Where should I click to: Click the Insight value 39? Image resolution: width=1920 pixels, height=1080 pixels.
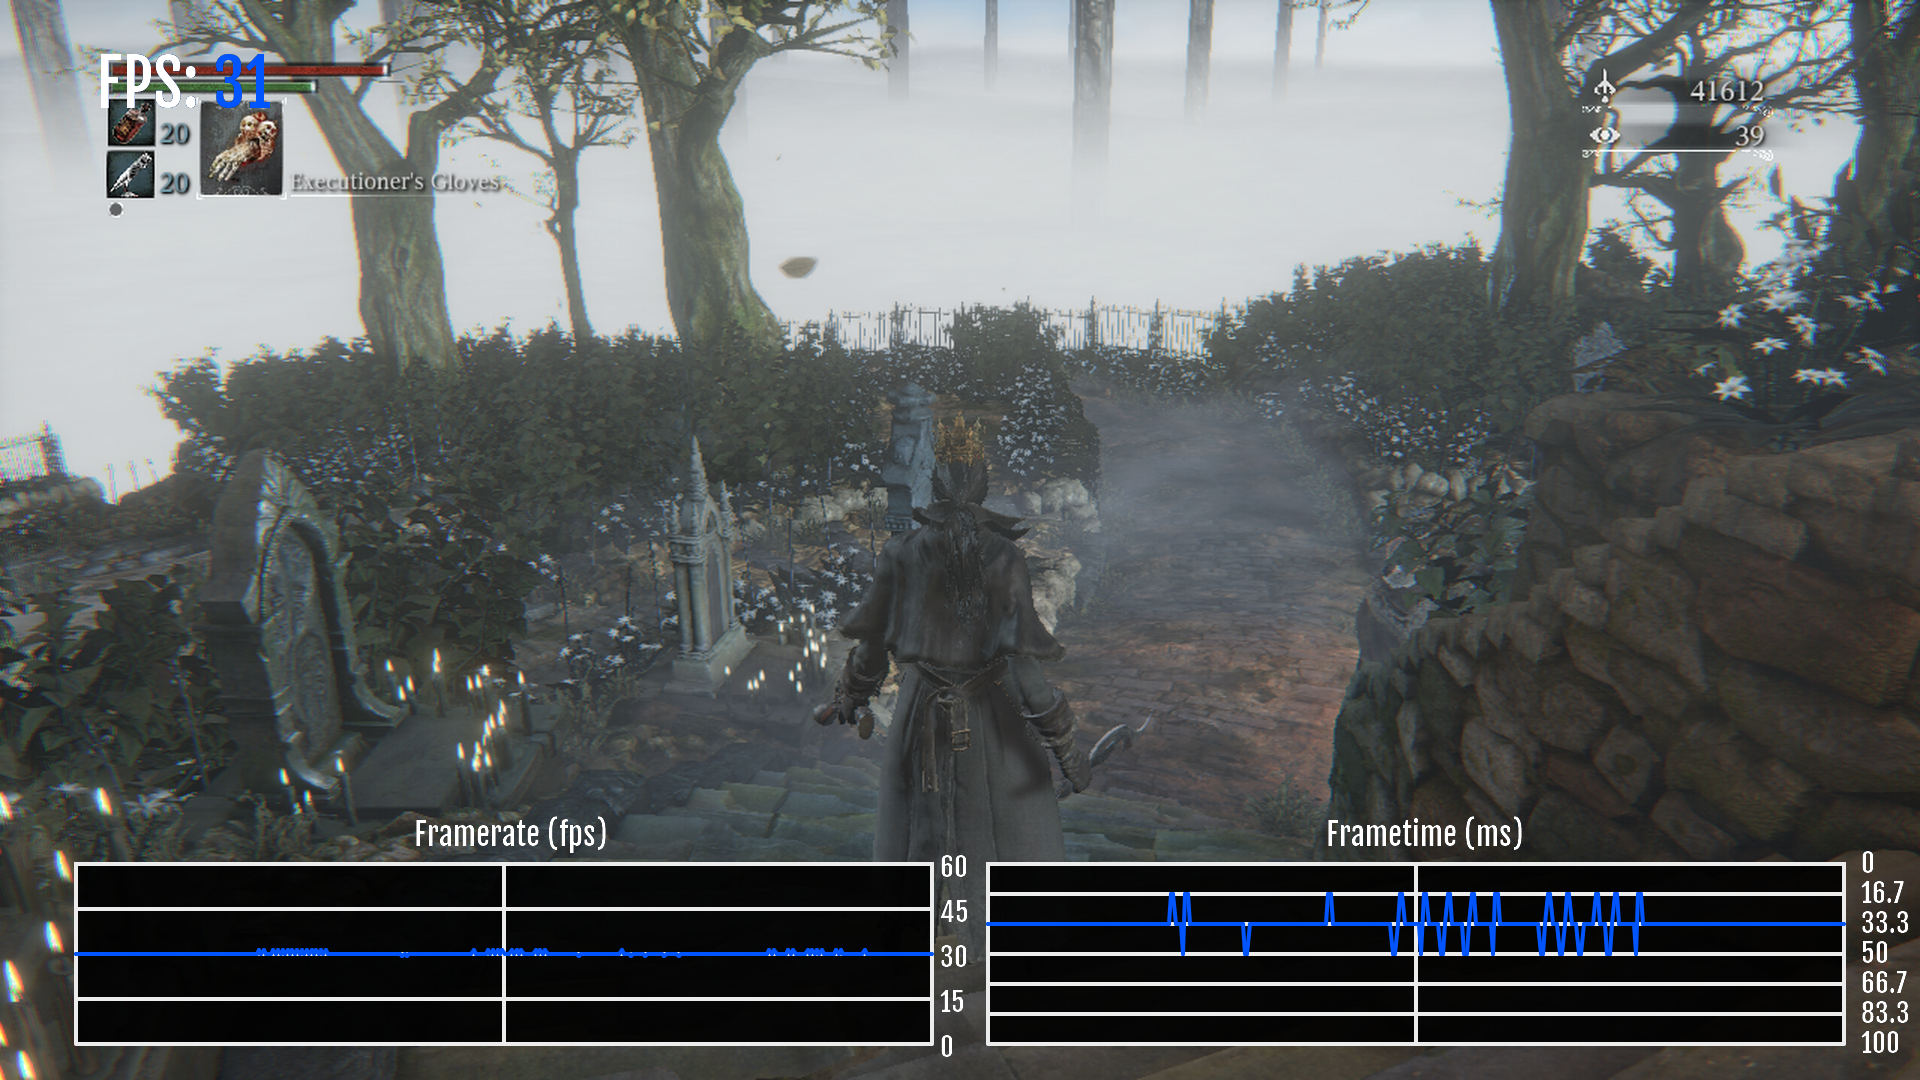tap(1749, 135)
